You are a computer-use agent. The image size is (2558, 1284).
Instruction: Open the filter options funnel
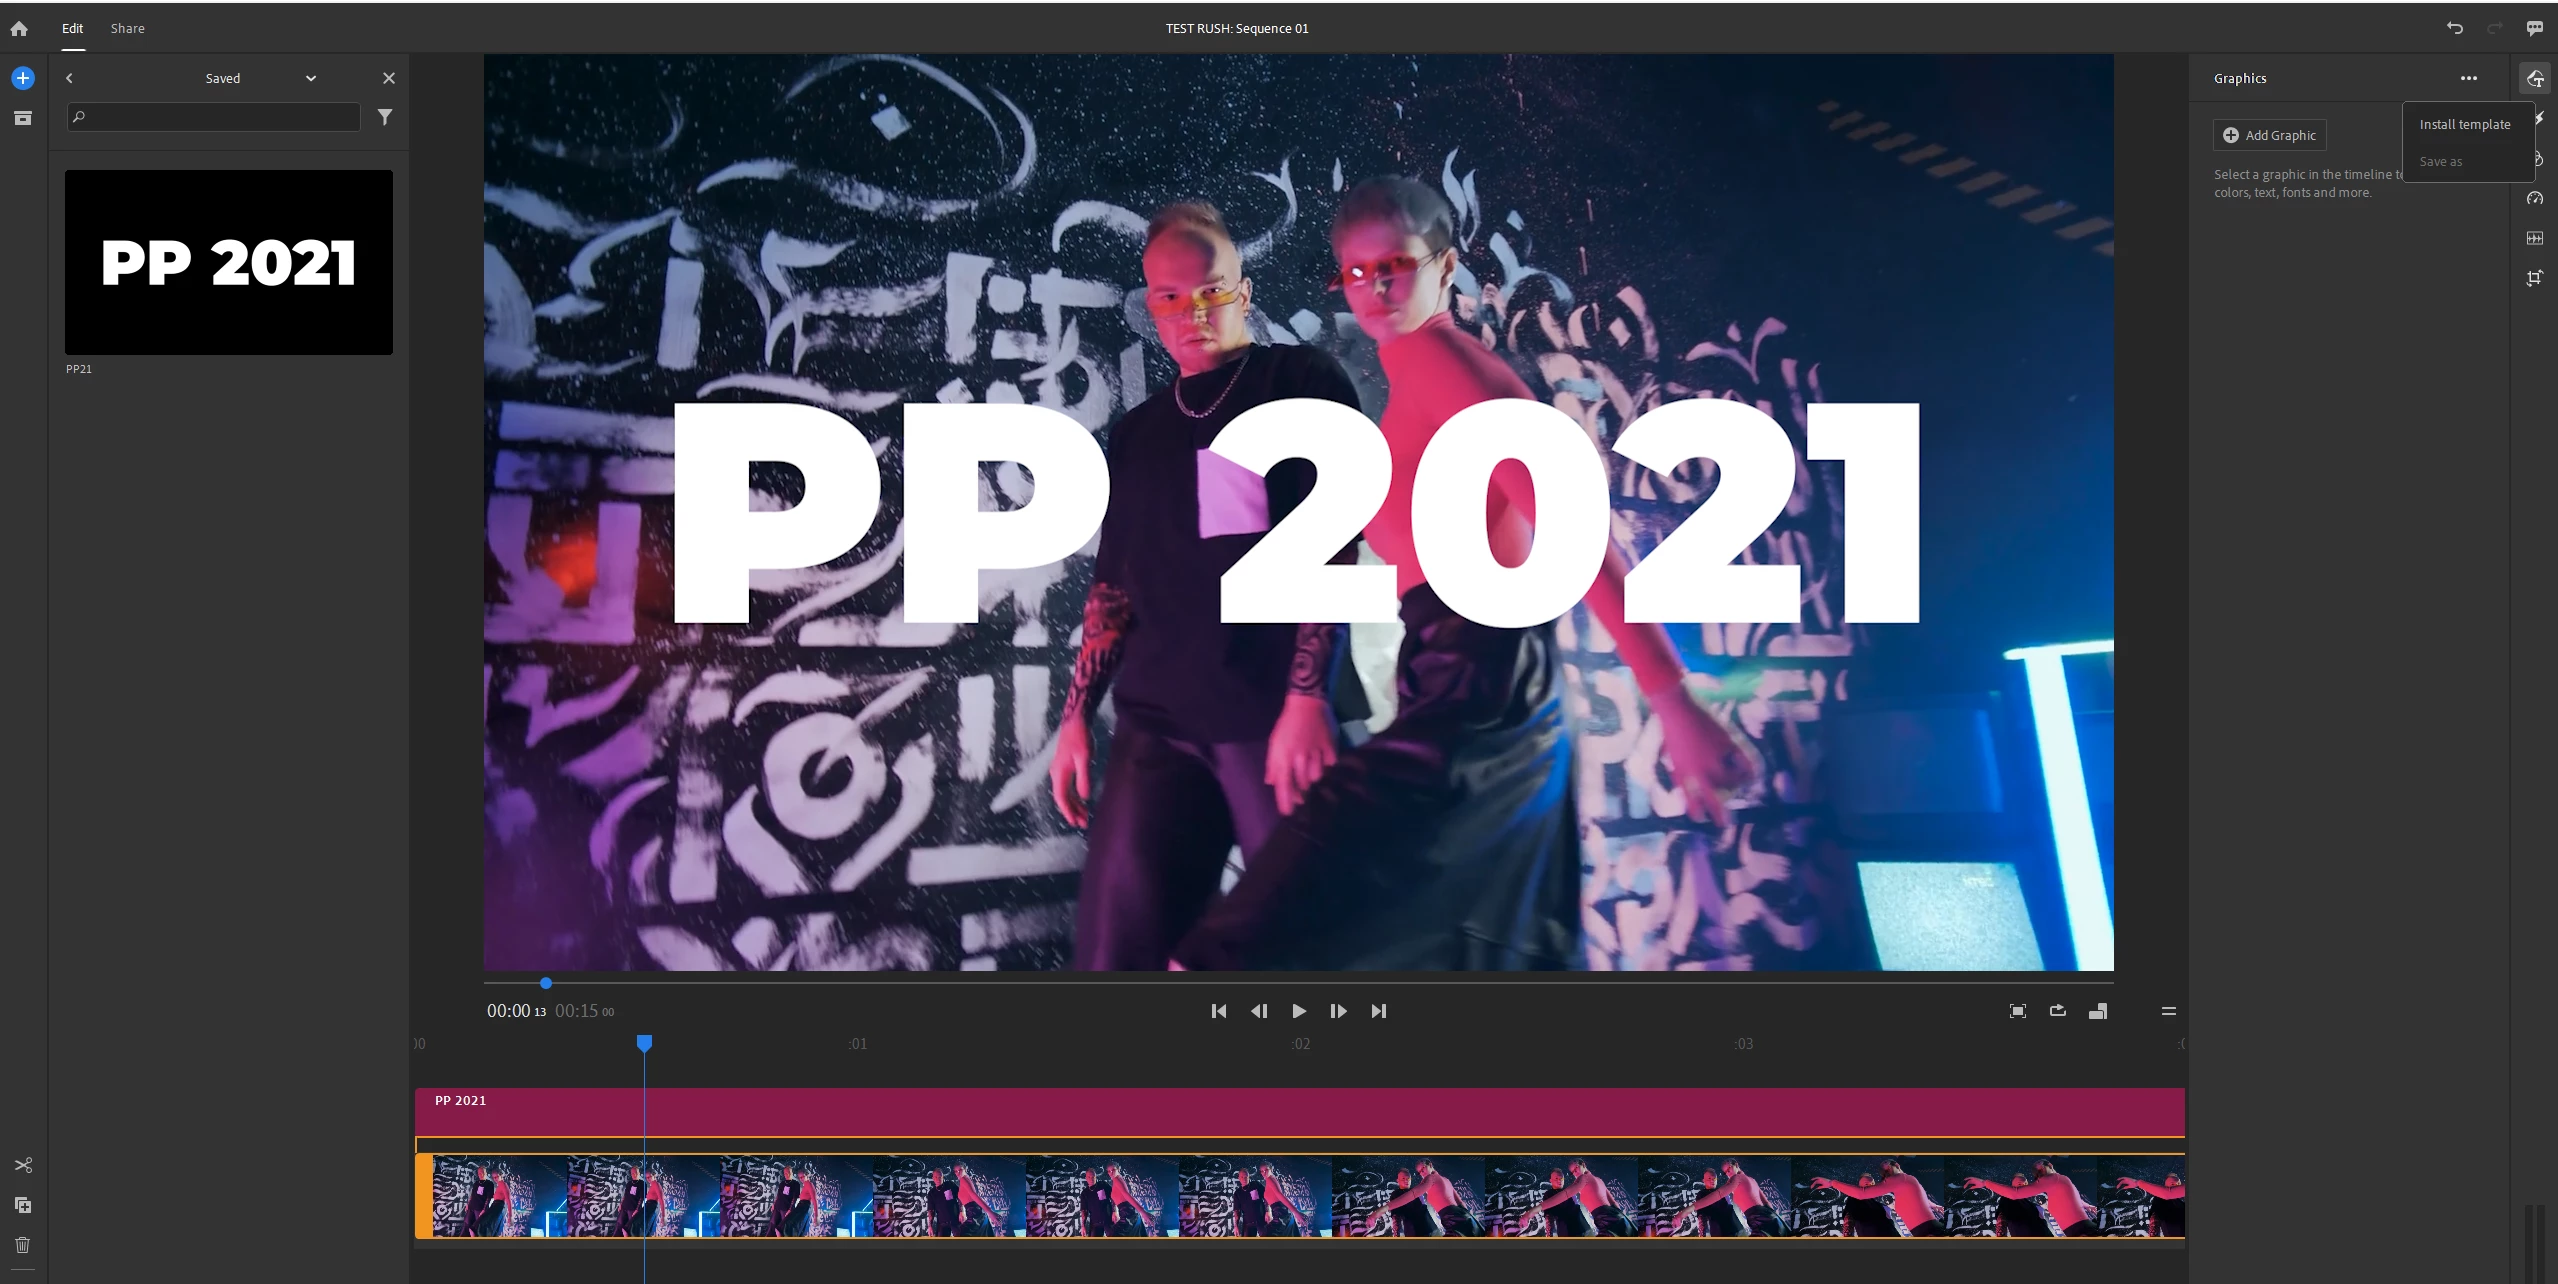[385, 117]
